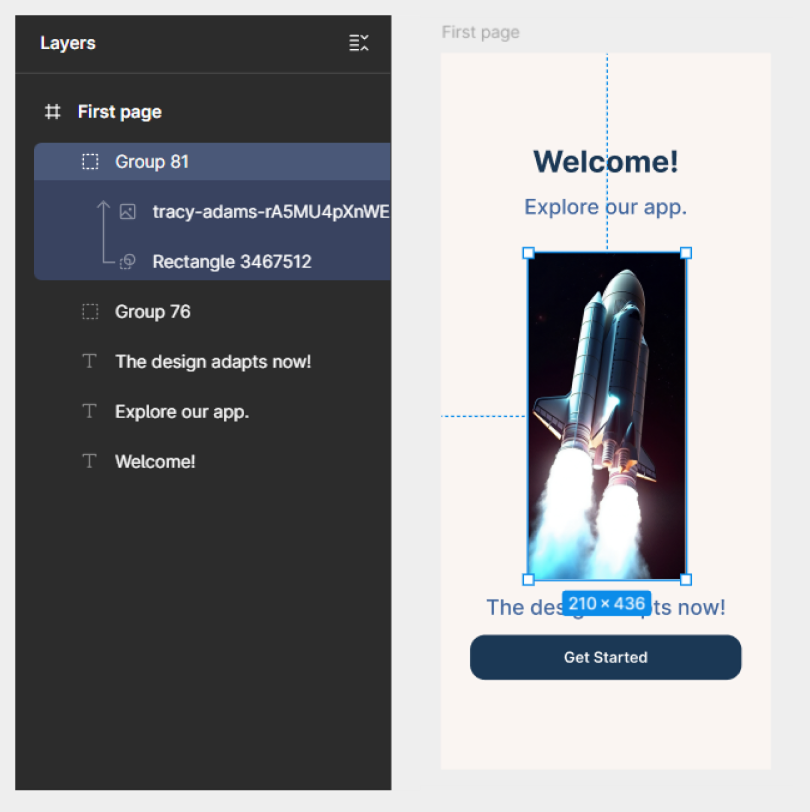Click text icon beside 'Welcome!' layer
Image resolution: width=810 pixels, height=812 pixels.
(x=90, y=462)
